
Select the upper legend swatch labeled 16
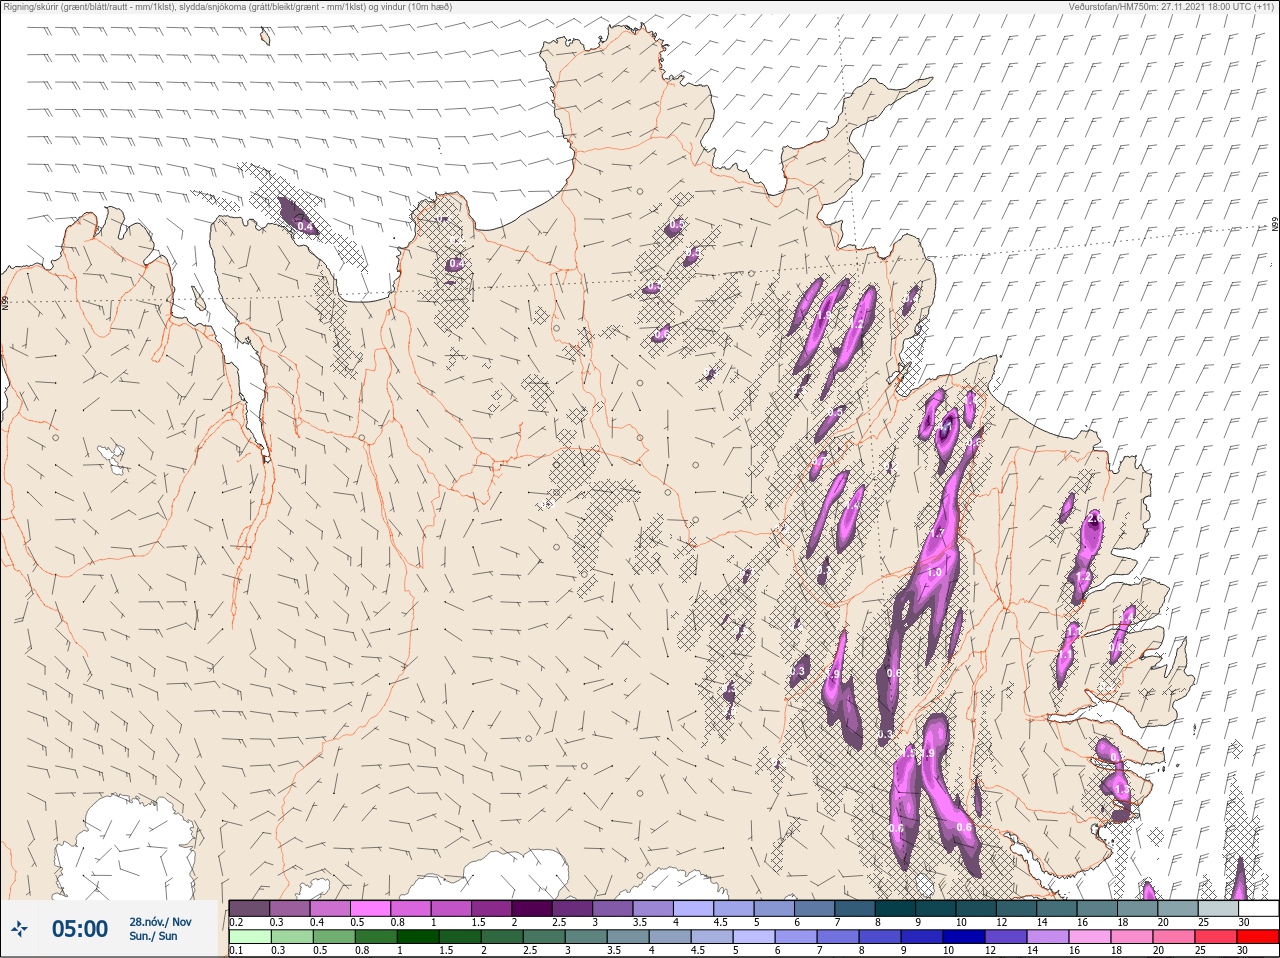[x=1098, y=908]
